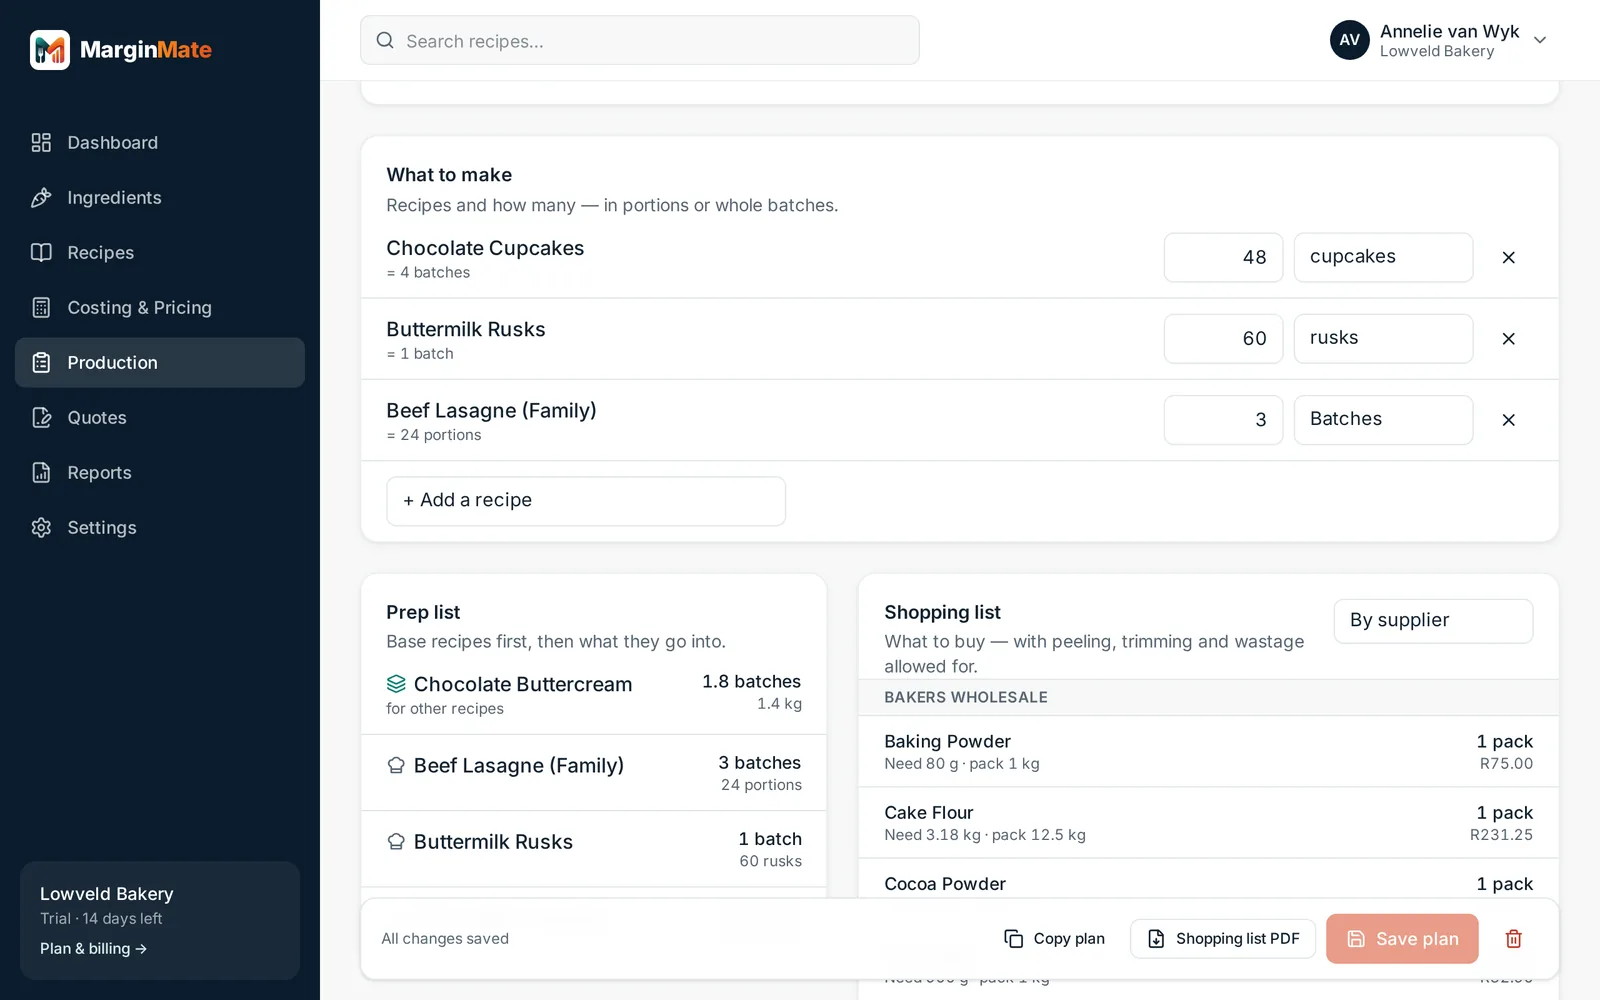Click the '1.8 batches' prep value
Viewport: 1600px width, 1000px height.
coord(752,682)
